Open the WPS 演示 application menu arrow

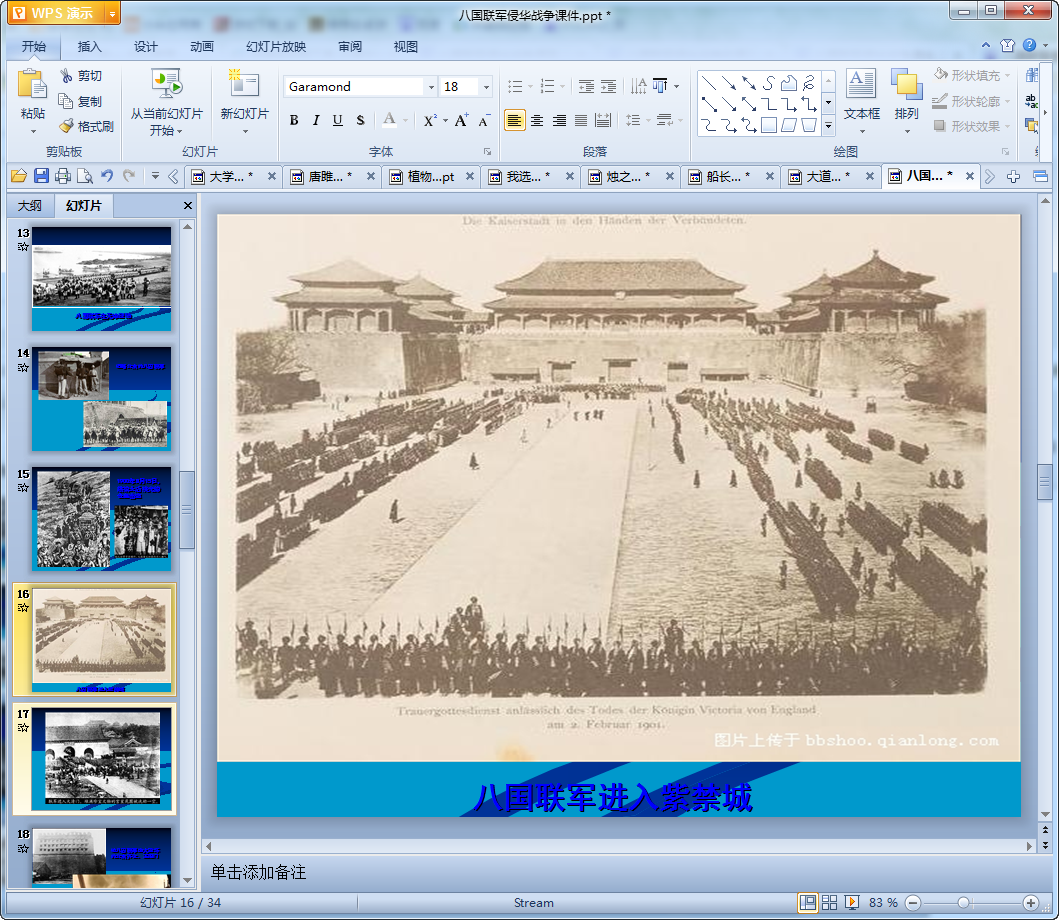click(113, 14)
